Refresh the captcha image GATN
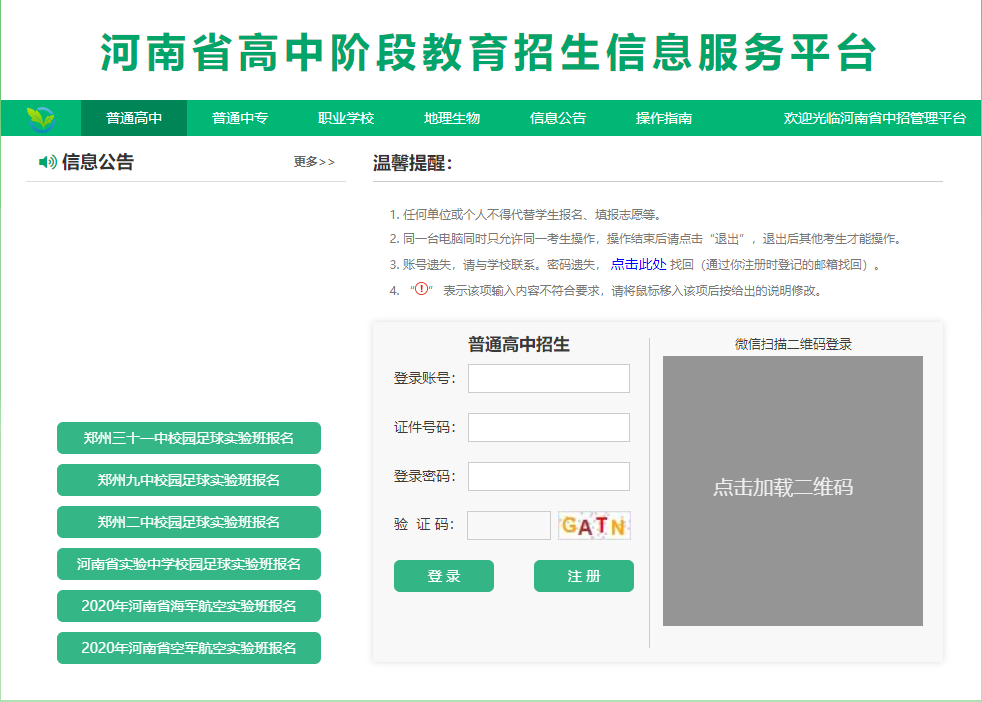The width and height of the screenshot is (982, 702). (x=594, y=525)
